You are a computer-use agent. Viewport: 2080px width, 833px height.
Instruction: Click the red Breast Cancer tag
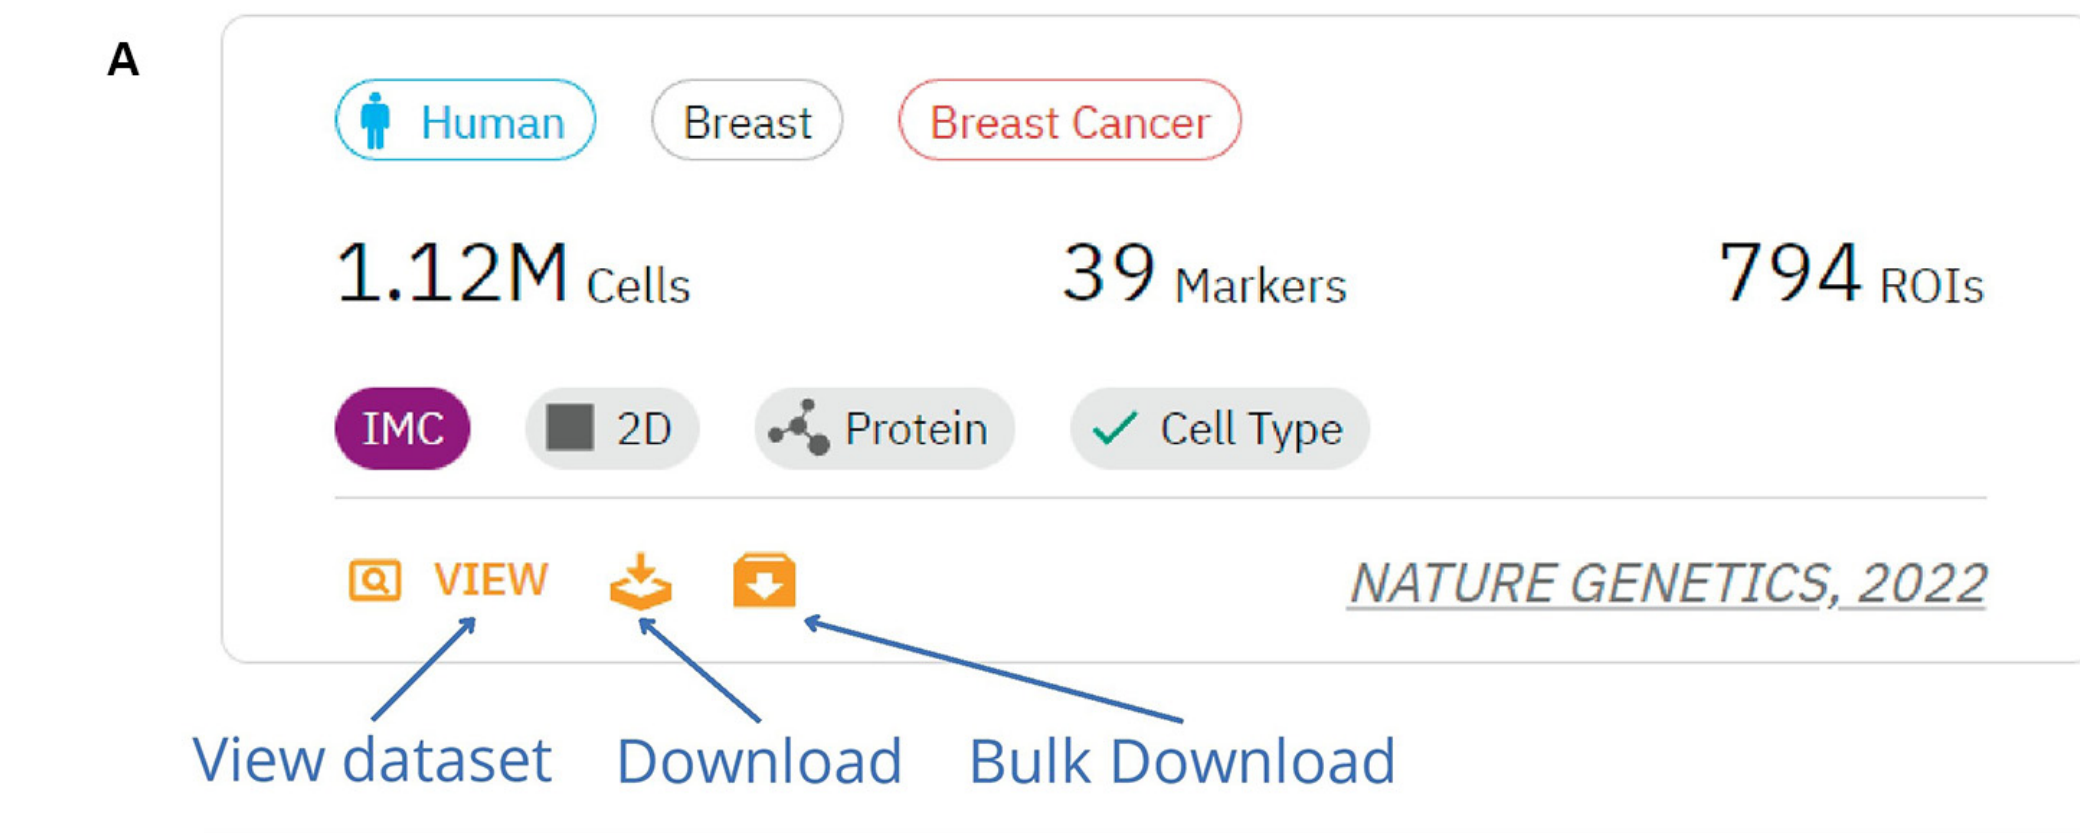pos(1069,122)
